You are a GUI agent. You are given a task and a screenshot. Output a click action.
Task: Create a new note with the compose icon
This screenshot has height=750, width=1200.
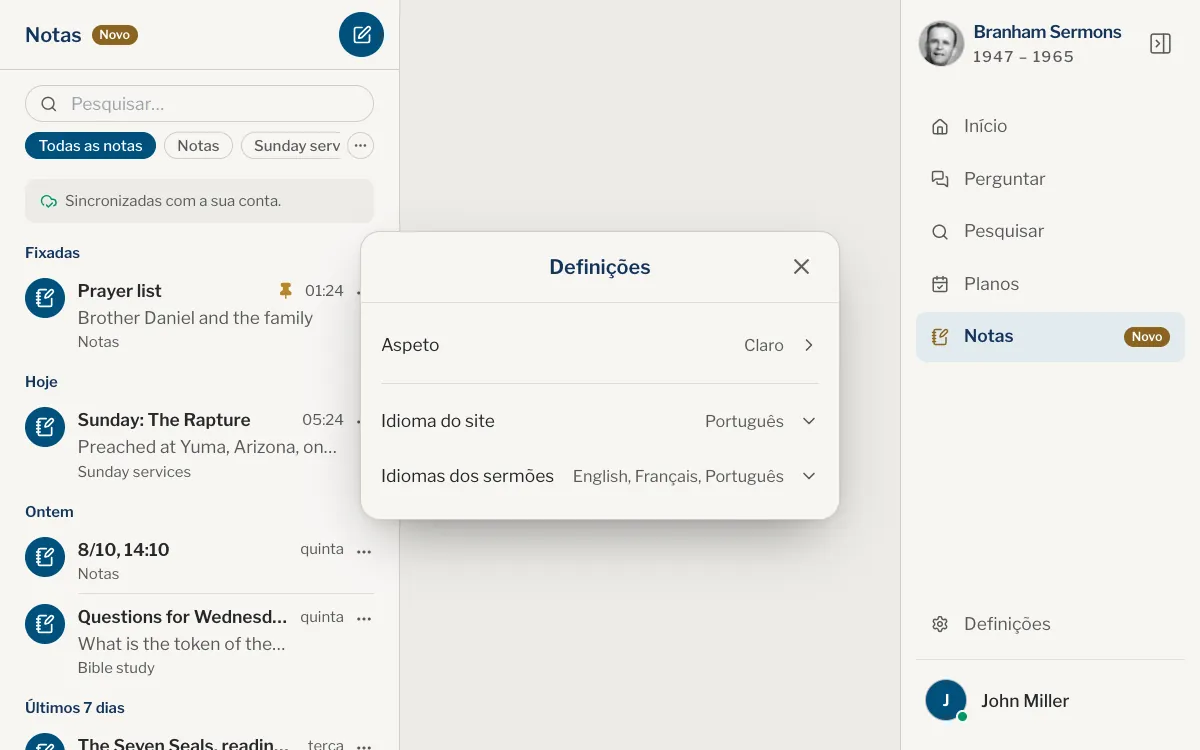361,35
